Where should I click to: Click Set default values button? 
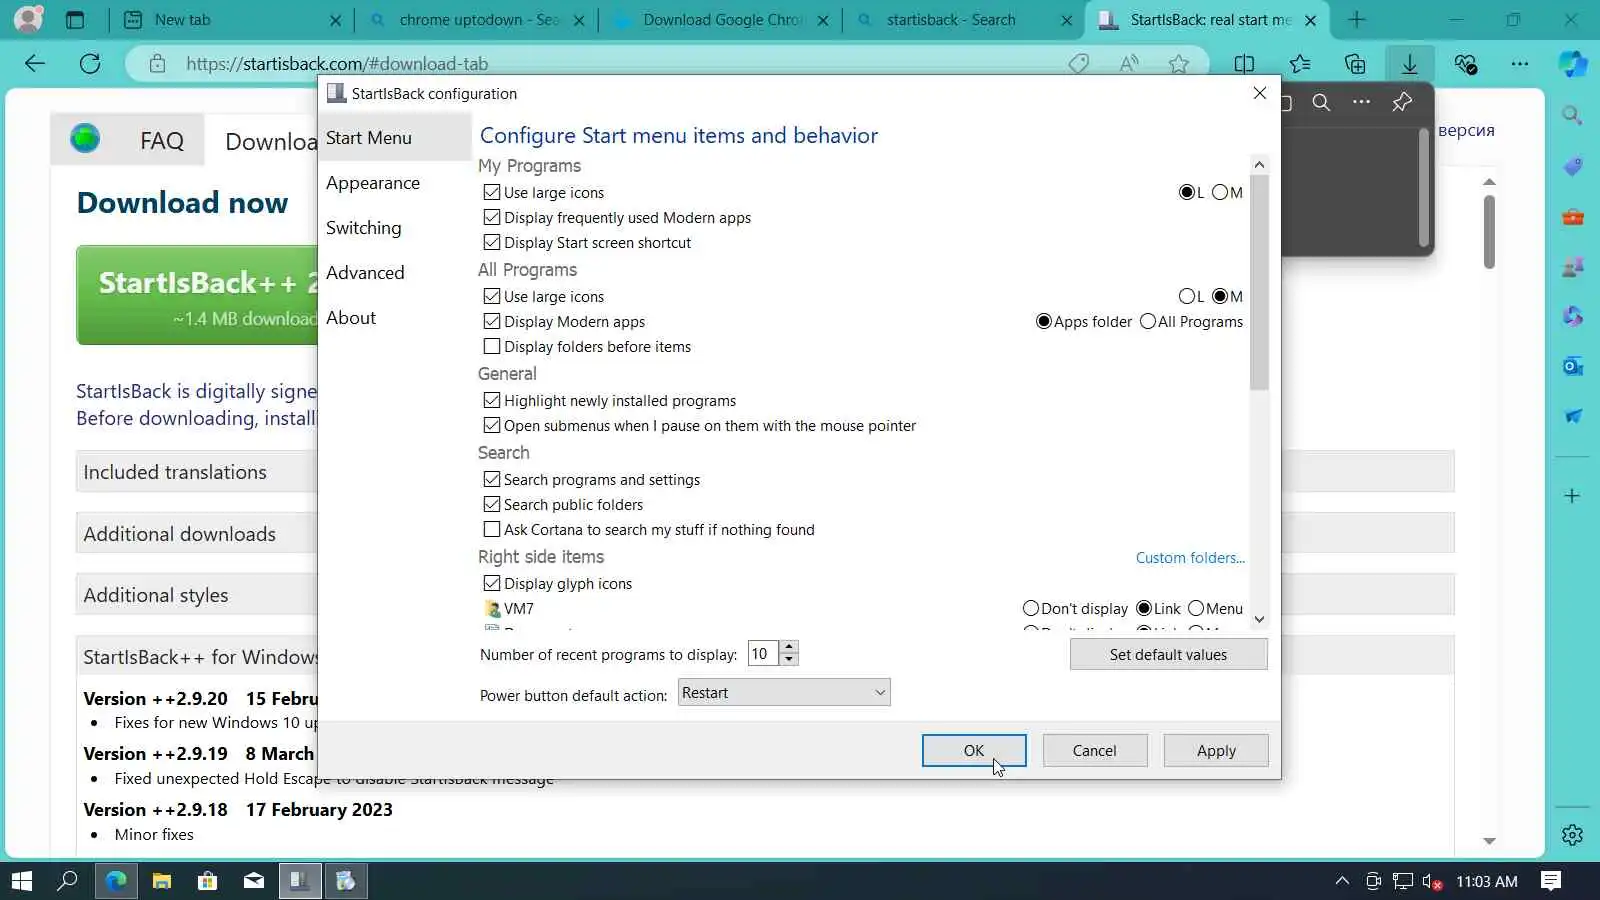pyautogui.click(x=1168, y=655)
